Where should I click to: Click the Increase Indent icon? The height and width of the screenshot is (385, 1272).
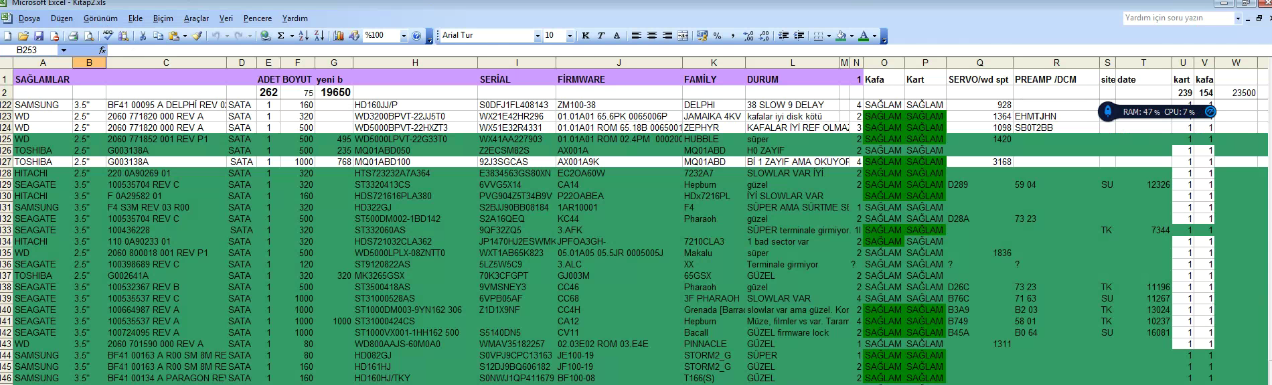coord(799,35)
